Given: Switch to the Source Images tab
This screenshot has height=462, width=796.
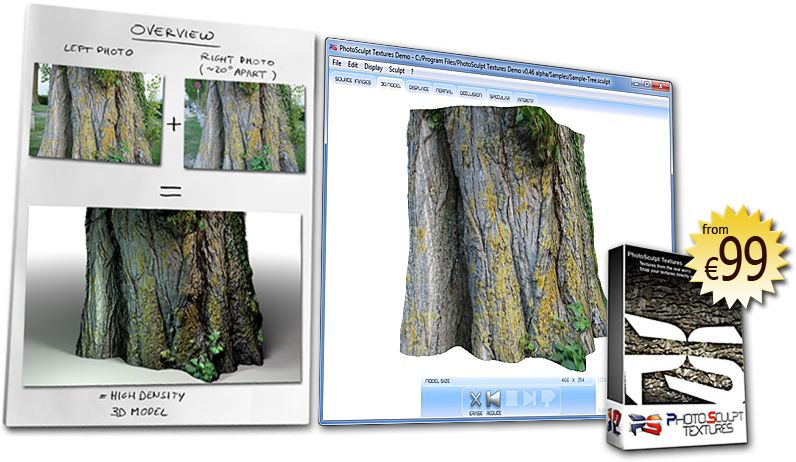Looking at the screenshot, I should click(353, 81).
